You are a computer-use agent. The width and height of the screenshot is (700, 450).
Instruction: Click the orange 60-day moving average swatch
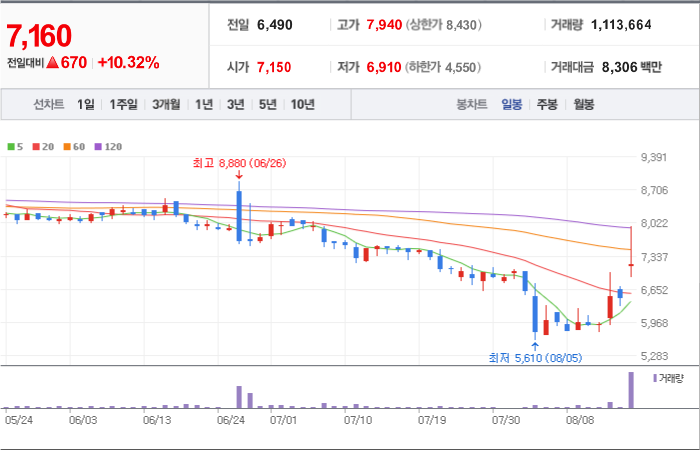click(67, 147)
